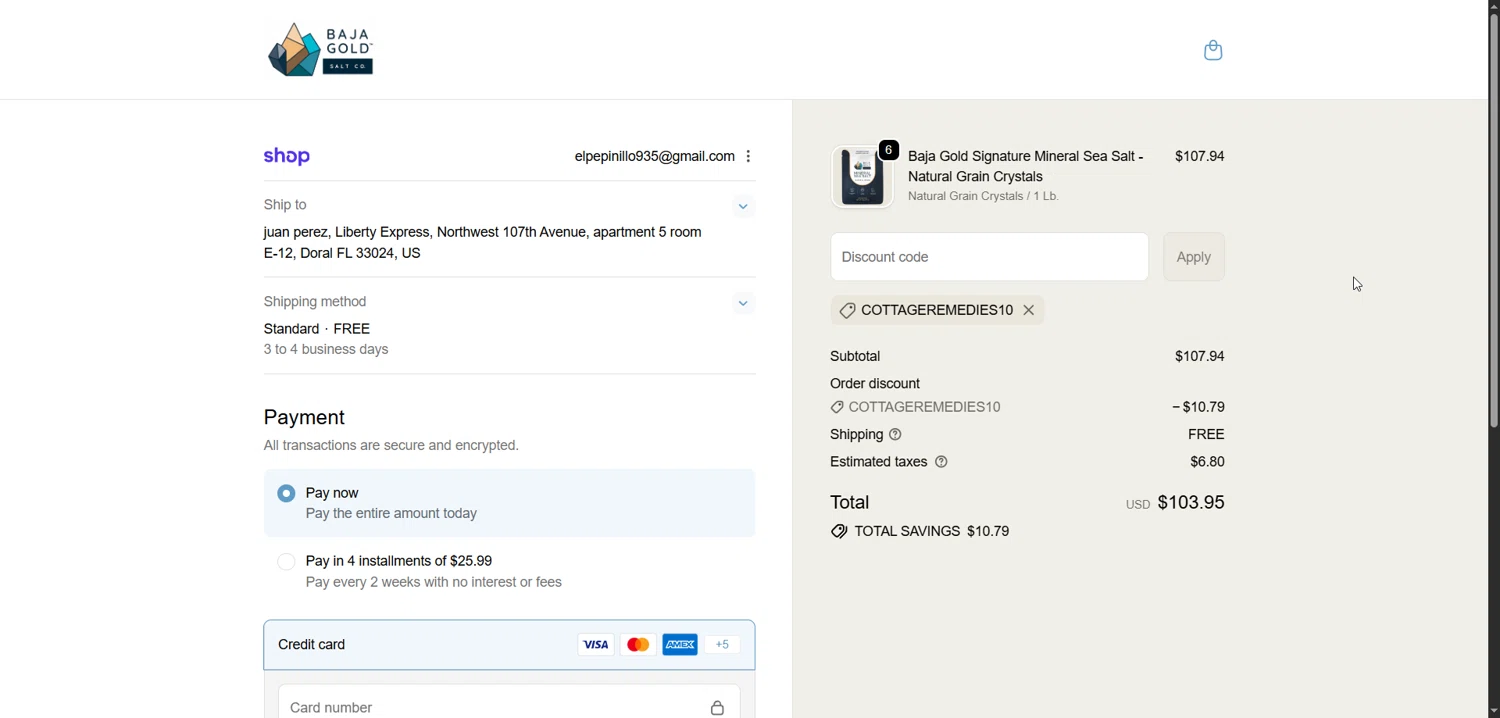Focus the Card number field
1500x718 pixels.
tap(509, 703)
